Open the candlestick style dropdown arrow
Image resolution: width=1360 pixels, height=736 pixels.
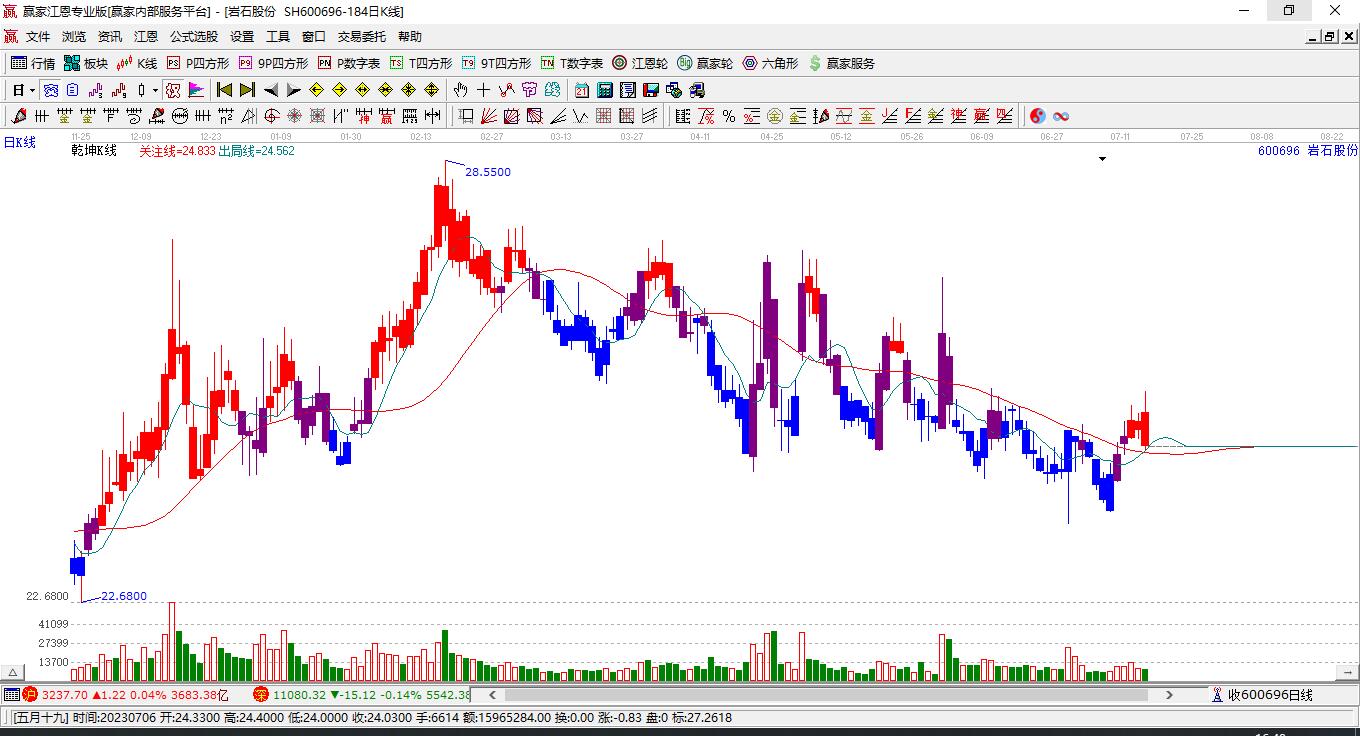tap(155, 90)
